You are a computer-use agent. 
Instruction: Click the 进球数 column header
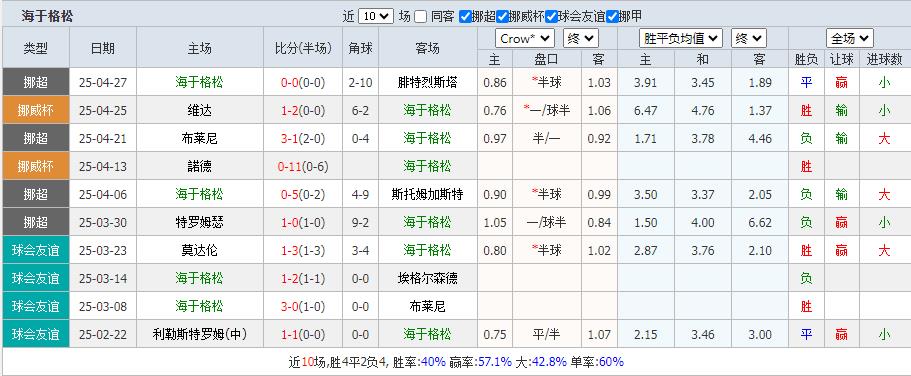click(884, 59)
